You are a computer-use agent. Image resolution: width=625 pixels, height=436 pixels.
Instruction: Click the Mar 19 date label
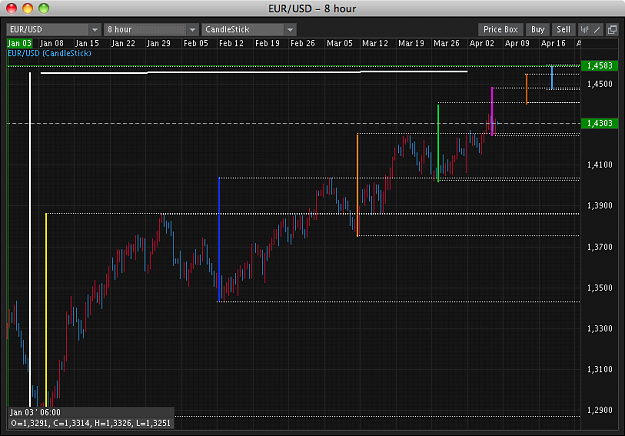(x=411, y=43)
